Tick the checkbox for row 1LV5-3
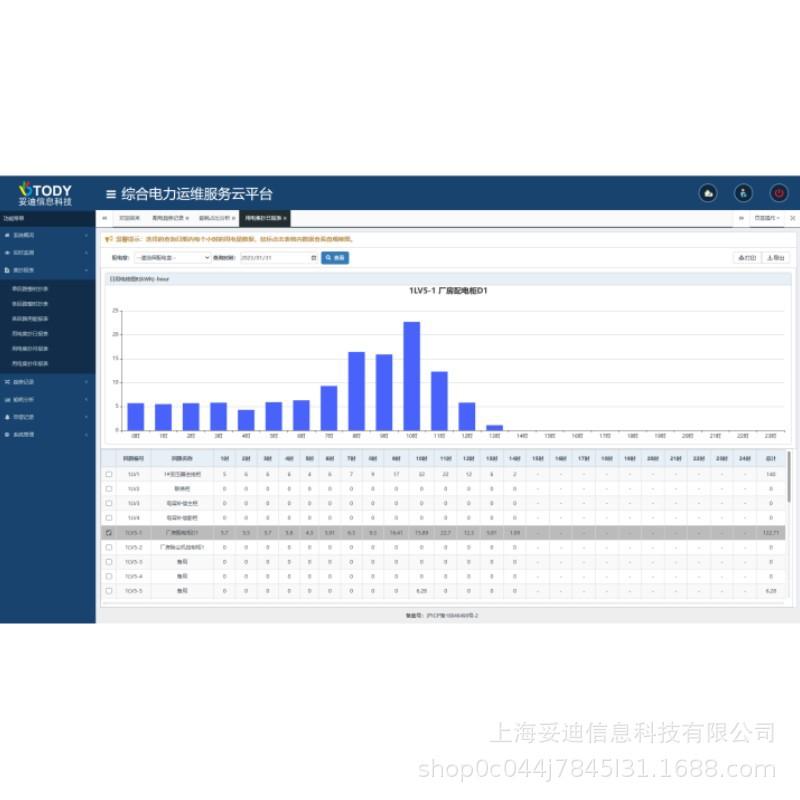Screen dimensions: 800x800 coord(109,562)
